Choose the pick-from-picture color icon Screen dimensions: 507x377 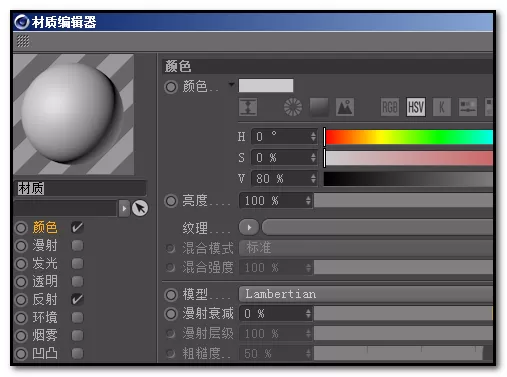point(345,107)
